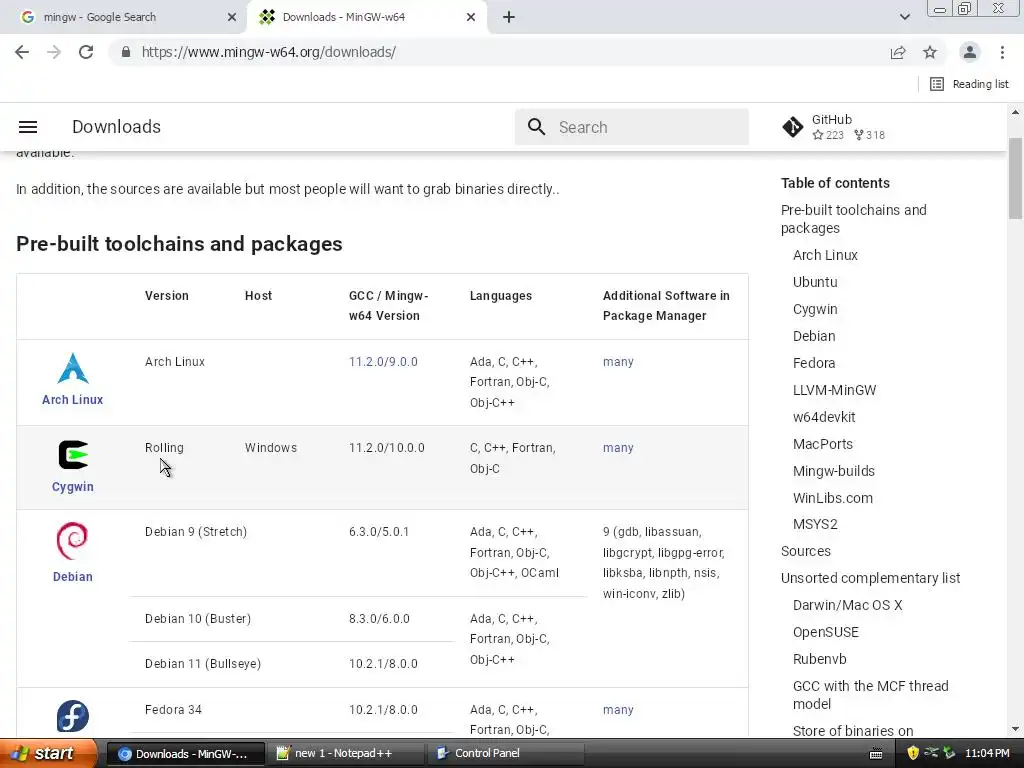Jump to Pre-built toolchains and packages in contents

pos(854,219)
